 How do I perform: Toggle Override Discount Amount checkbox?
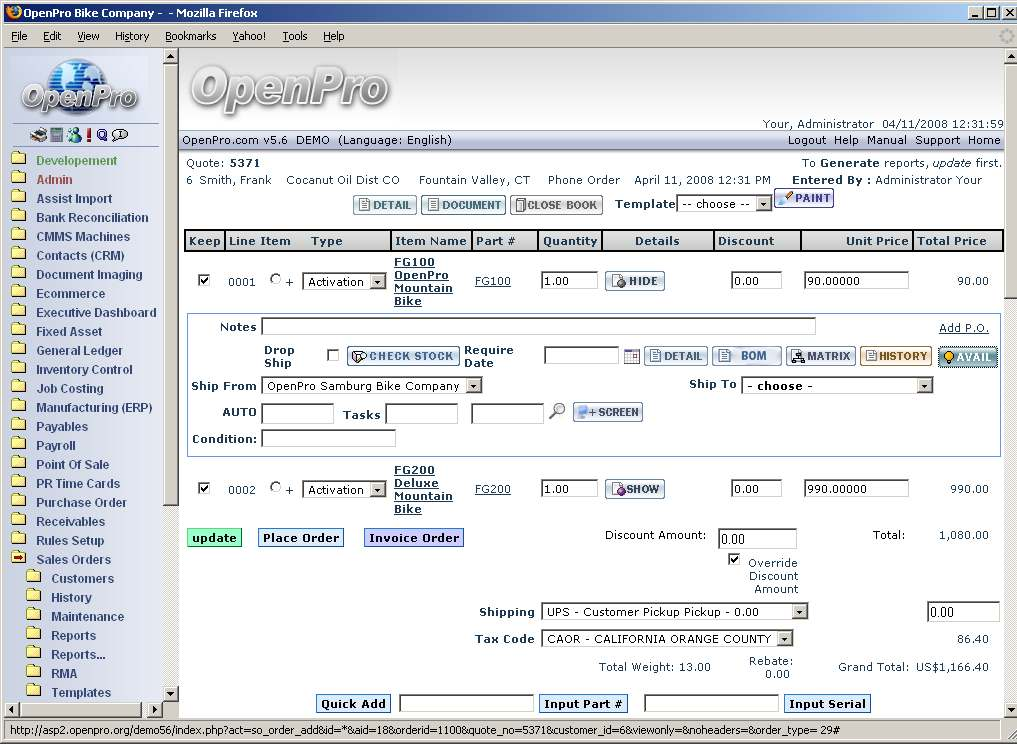point(735,560)
